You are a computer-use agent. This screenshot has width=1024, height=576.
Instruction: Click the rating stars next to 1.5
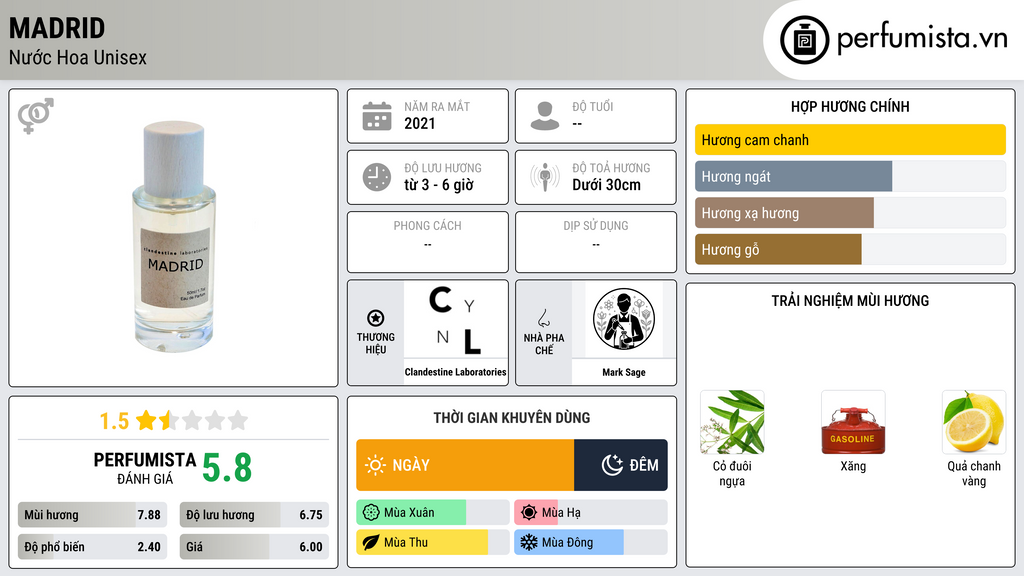(x=192, y=420)
